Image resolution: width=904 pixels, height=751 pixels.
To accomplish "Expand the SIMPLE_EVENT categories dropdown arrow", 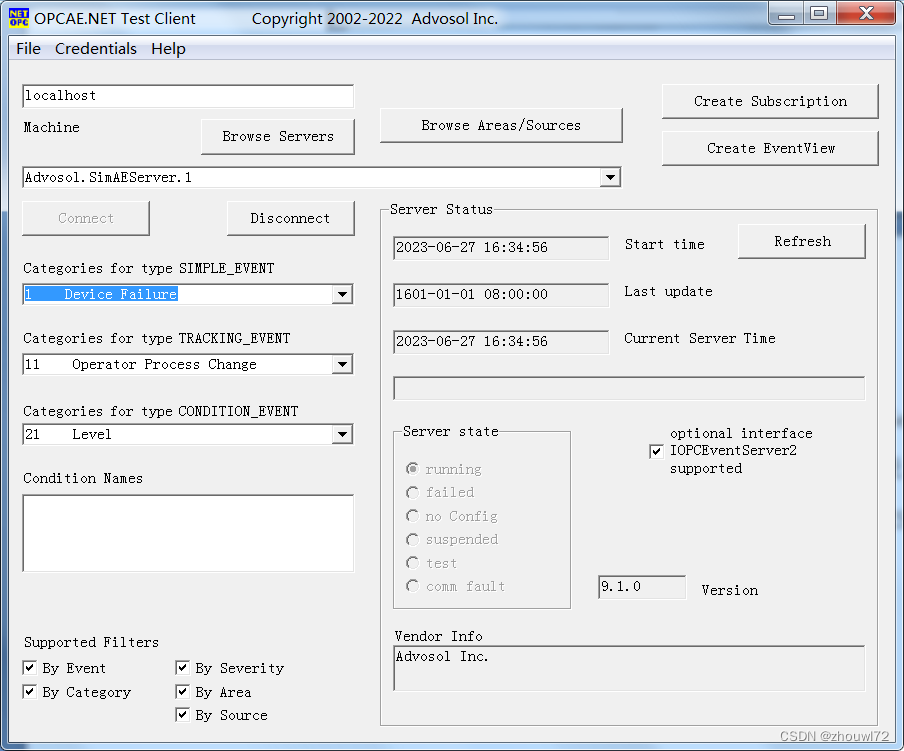I will coord(342,295).
